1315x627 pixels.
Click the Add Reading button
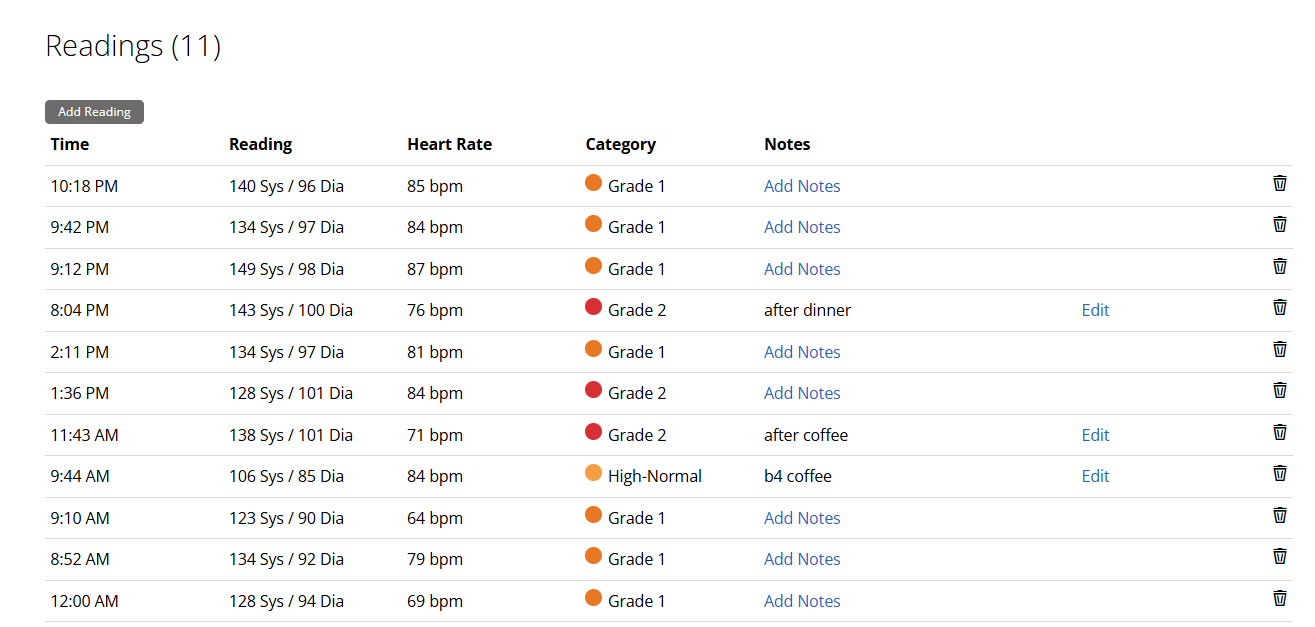[94, 112]
